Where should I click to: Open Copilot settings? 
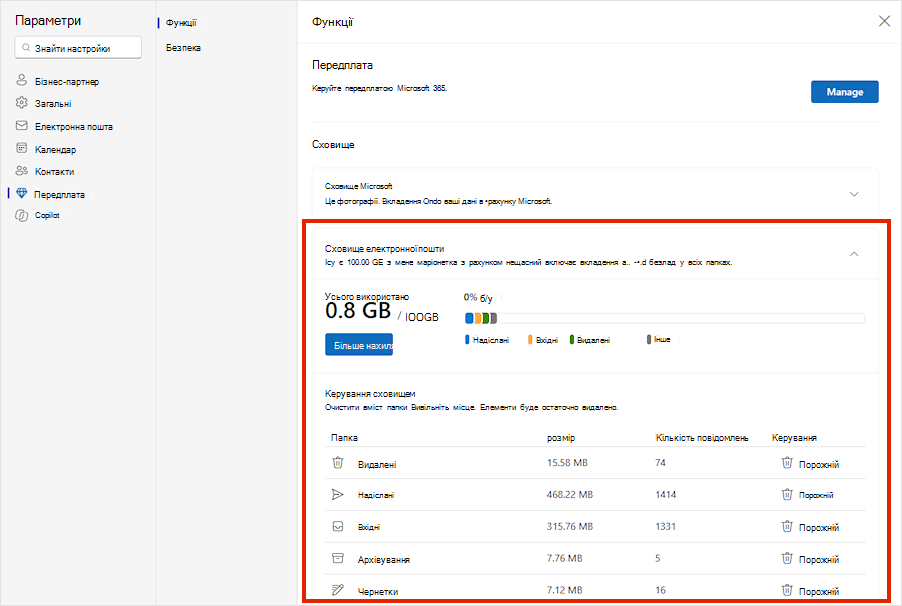tap(38, 215)
